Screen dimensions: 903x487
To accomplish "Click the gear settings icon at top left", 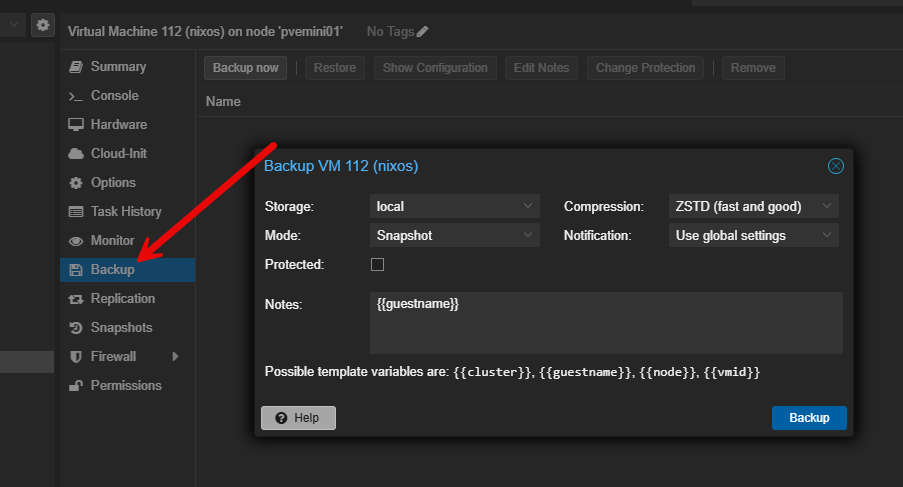I will click(43, 25).
